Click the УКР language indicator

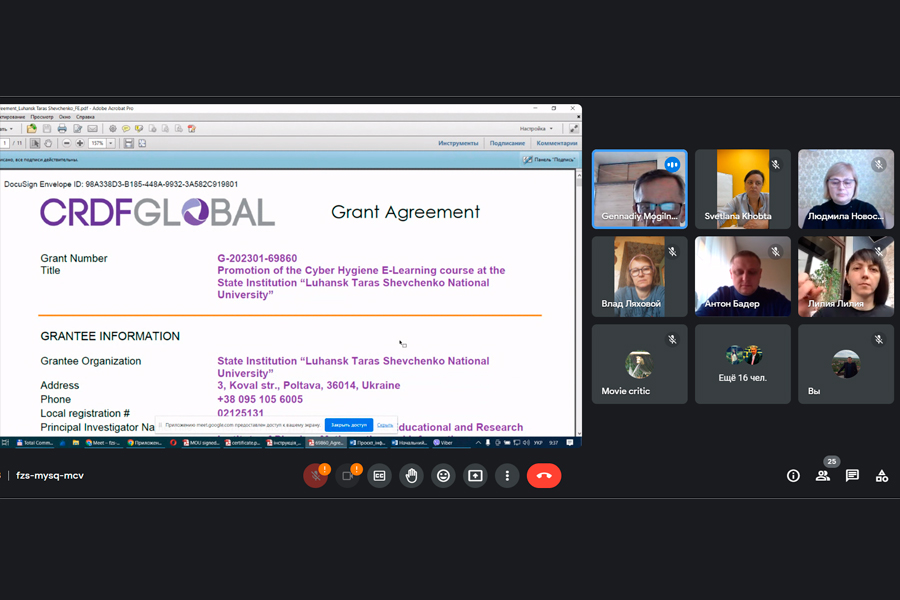click(x=538, y=443)
